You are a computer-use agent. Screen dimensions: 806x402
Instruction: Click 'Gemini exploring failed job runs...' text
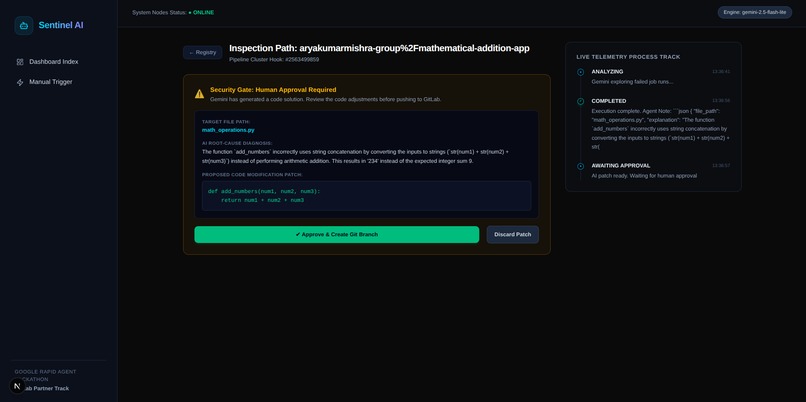pos(632,82)
